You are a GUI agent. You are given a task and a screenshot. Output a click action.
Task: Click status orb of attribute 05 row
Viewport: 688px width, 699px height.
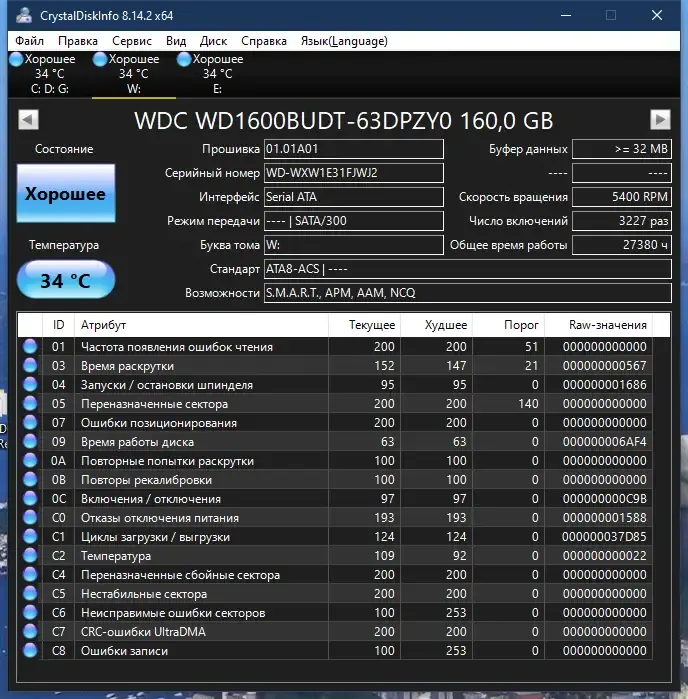[30, 403]
